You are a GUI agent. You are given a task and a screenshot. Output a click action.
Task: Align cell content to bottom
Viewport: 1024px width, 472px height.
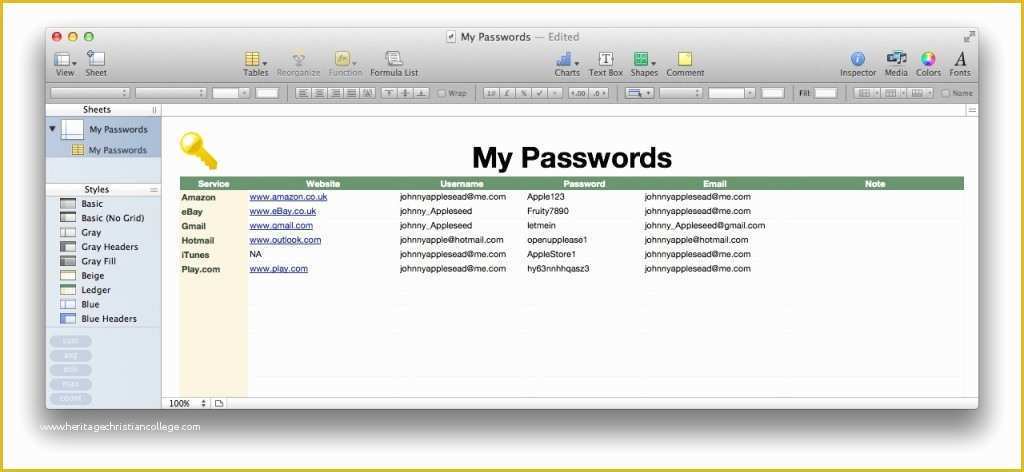pos(421,93)
